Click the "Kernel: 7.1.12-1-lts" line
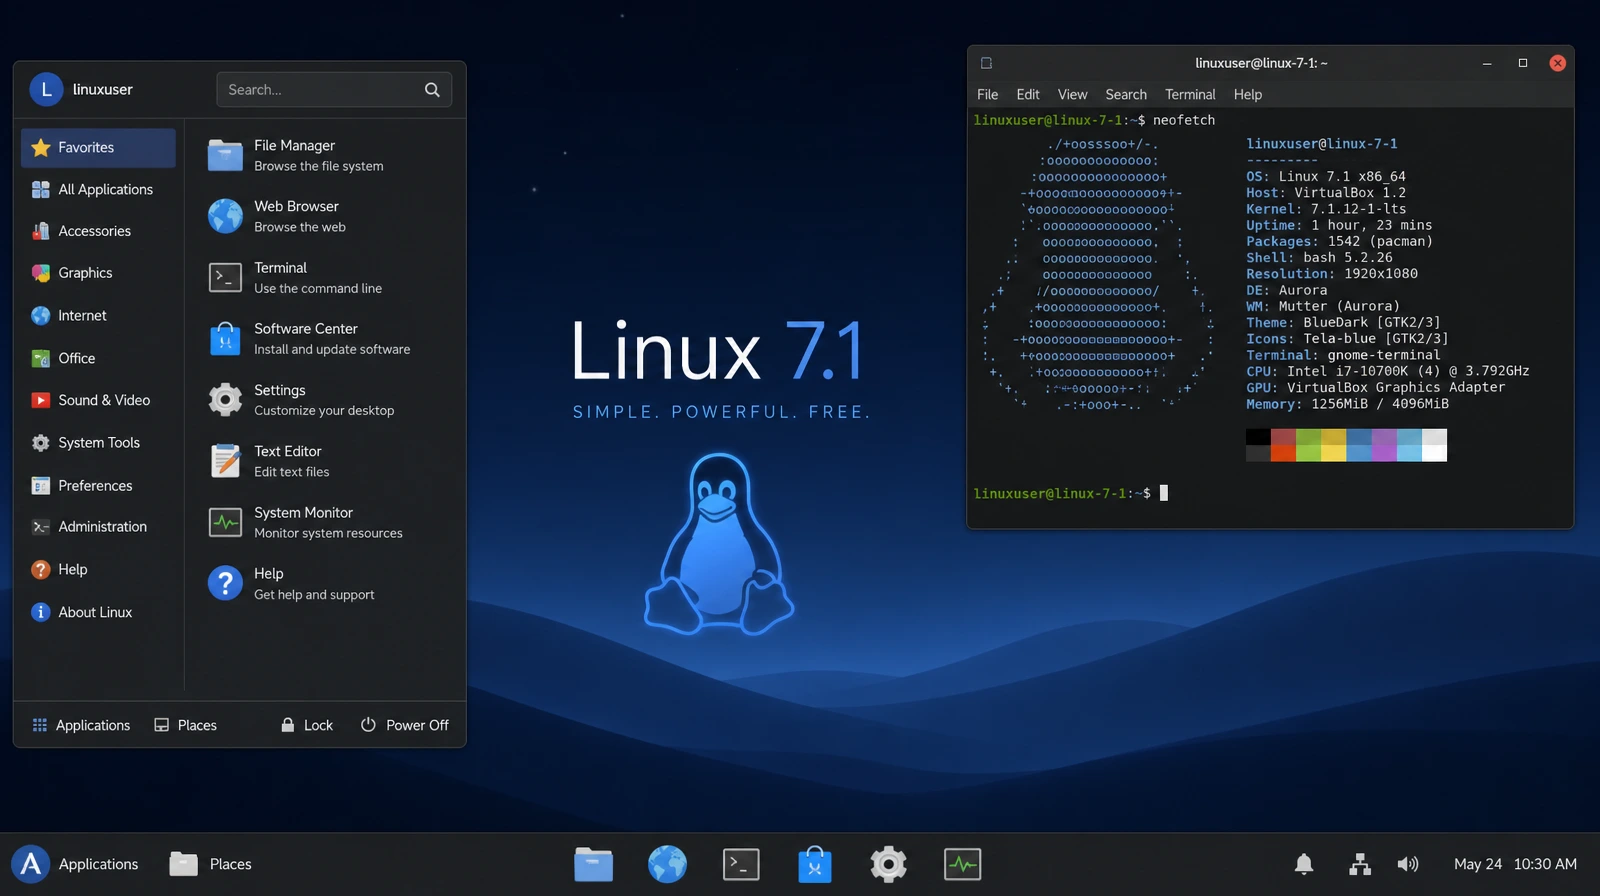The height and width of the screenshot is (896, 1600). pos(1326,209)
